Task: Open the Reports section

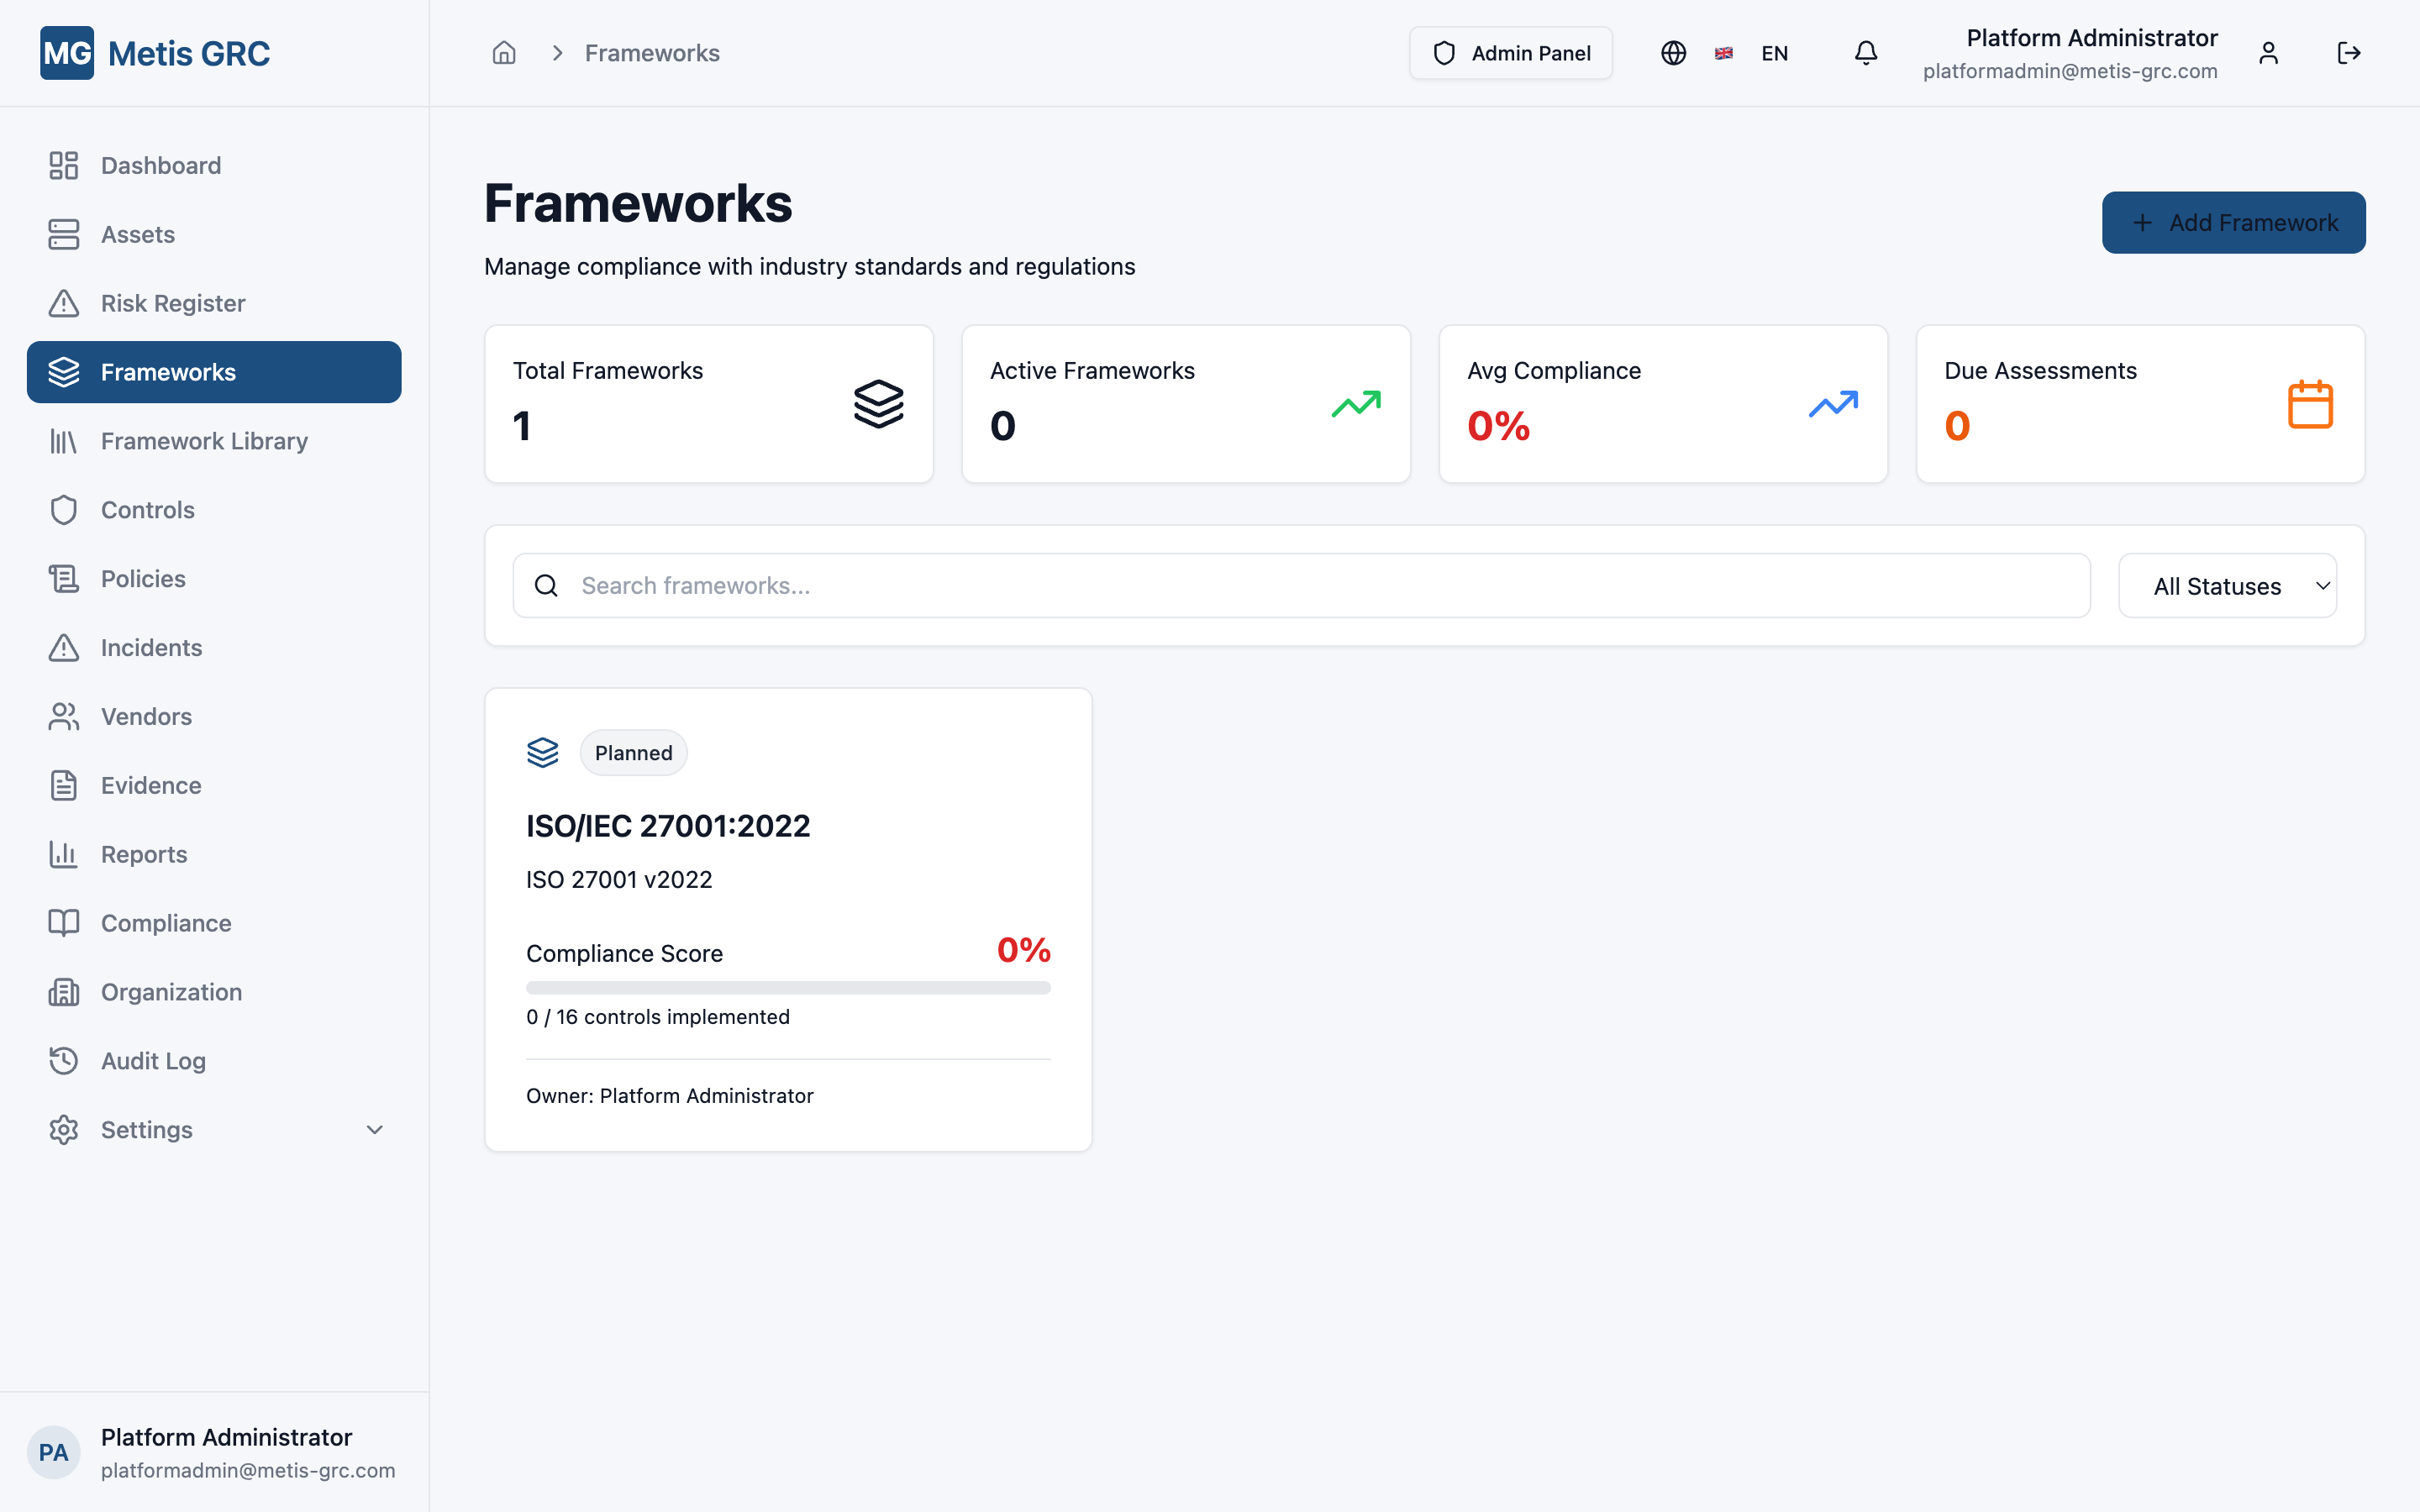Action: (x=144, y=854)
